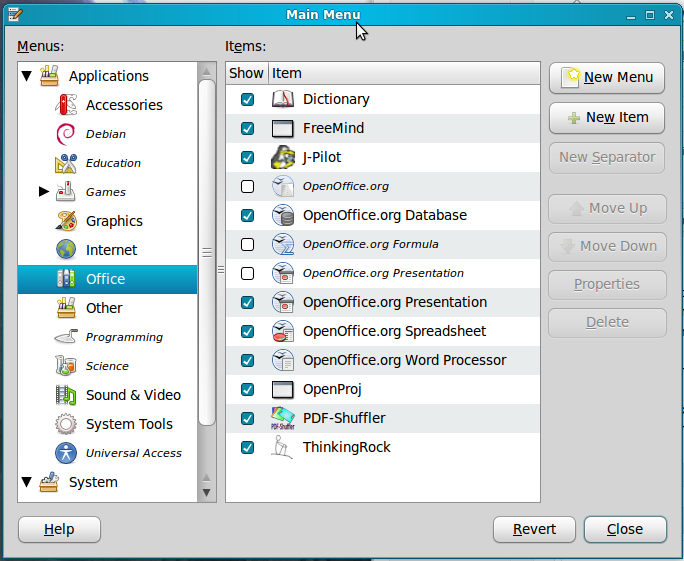
Task: Click the Universal Access icon
Action: (66, 453)
